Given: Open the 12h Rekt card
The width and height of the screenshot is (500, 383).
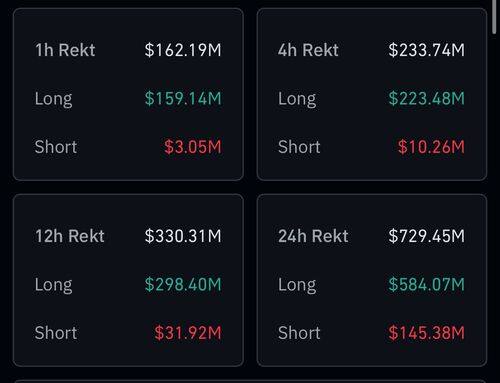Looking at the screenshot, I should [x=128, y=280].
